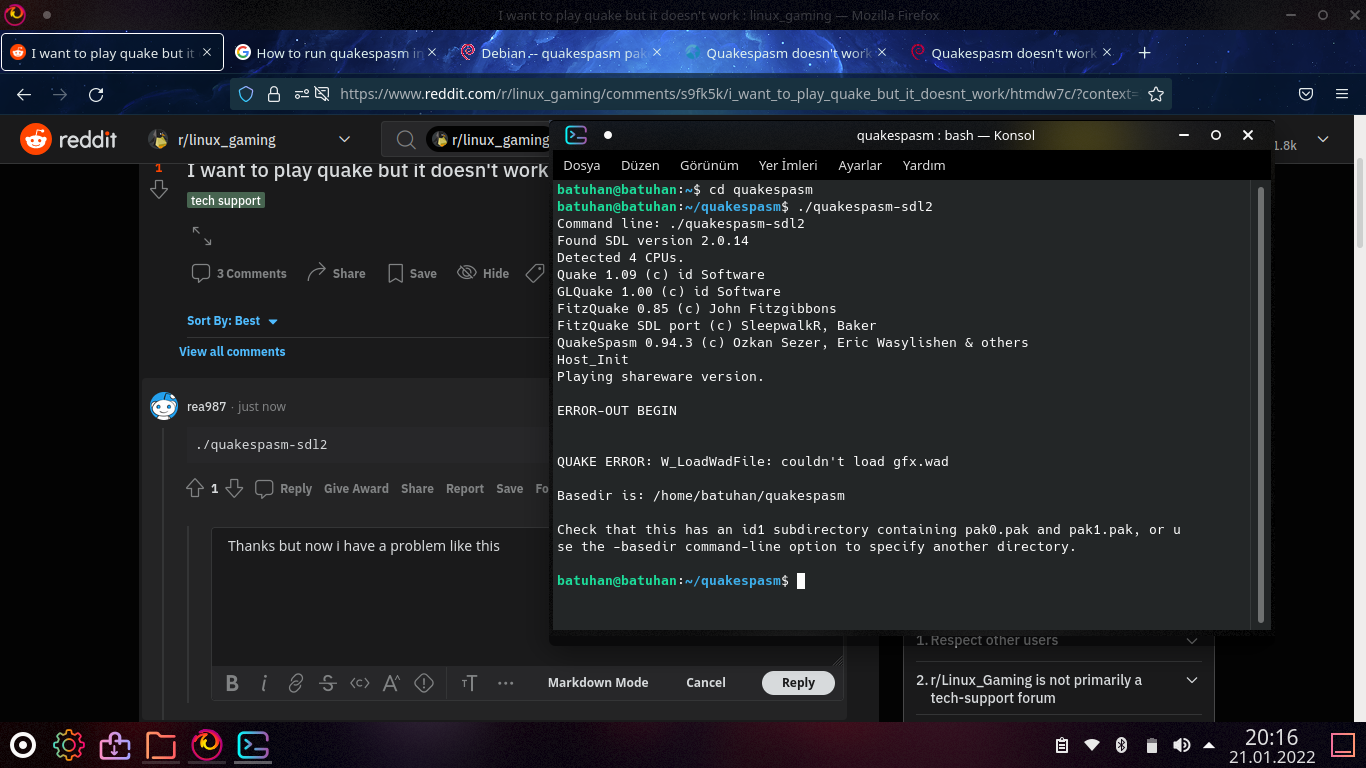Mark text as spoiler in reply editor

424,683
